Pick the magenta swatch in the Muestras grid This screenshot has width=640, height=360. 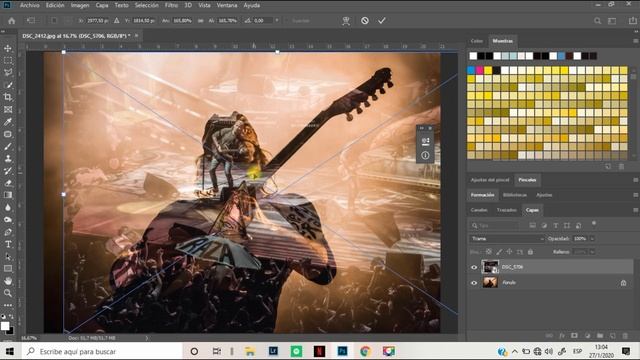(480, 70)
